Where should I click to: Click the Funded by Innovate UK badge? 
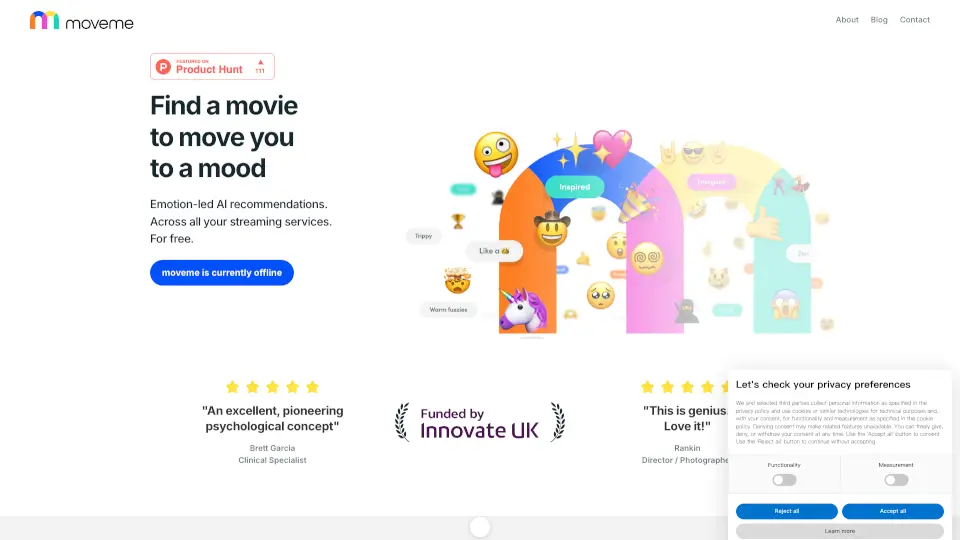[x=479, y=422]
